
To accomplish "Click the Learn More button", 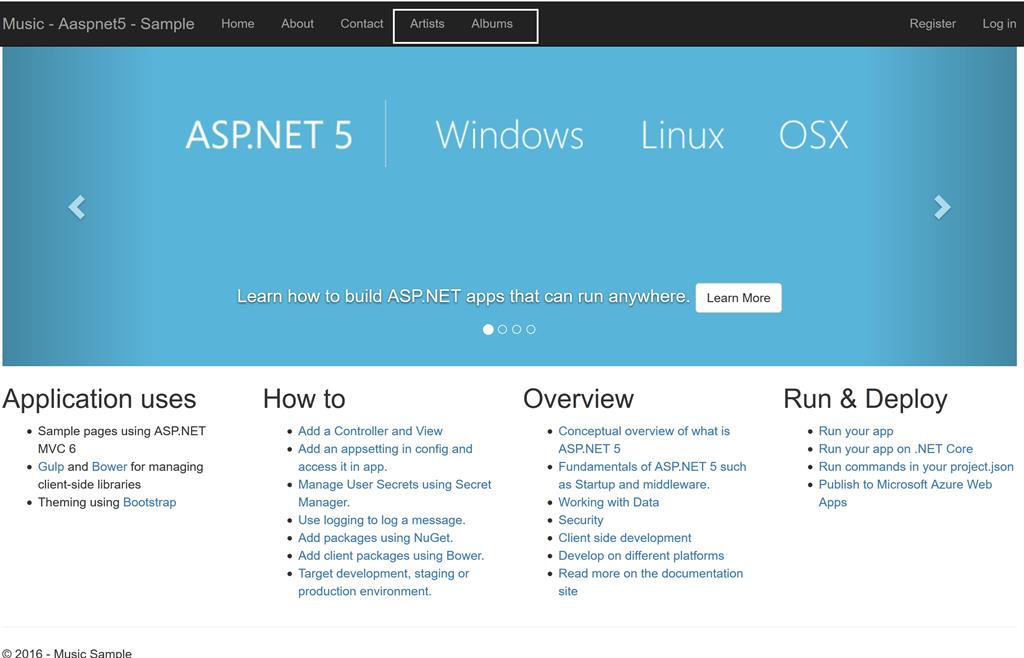I will click(x=739, y=298).
